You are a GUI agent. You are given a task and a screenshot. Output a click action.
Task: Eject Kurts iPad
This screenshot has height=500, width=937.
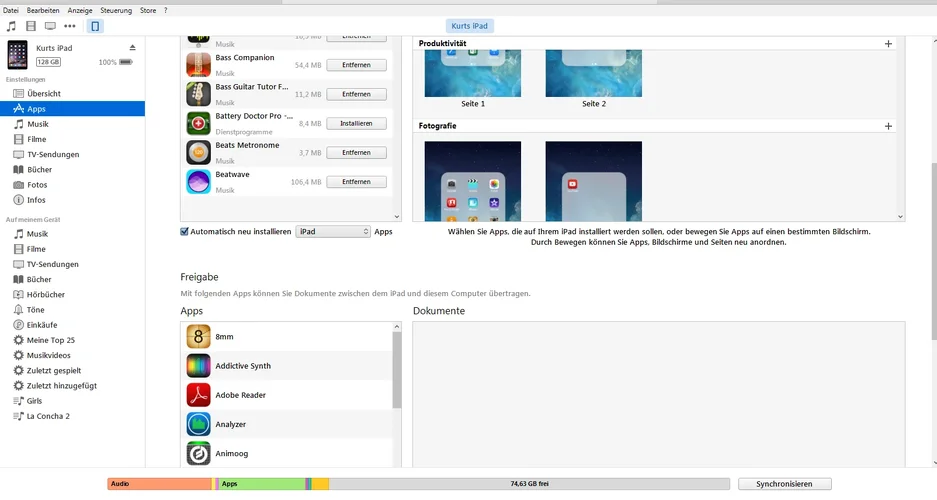(x=133, y=48)
